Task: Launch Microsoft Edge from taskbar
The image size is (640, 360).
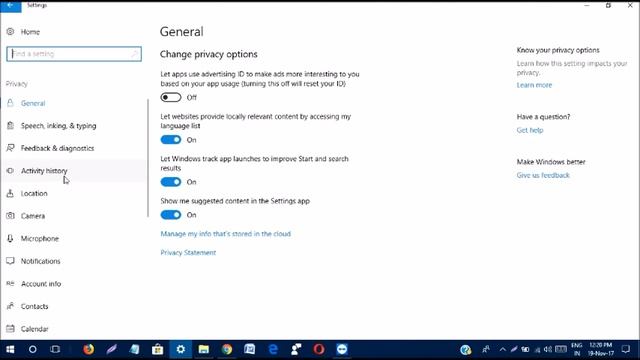Action: (x=273, y=349)
